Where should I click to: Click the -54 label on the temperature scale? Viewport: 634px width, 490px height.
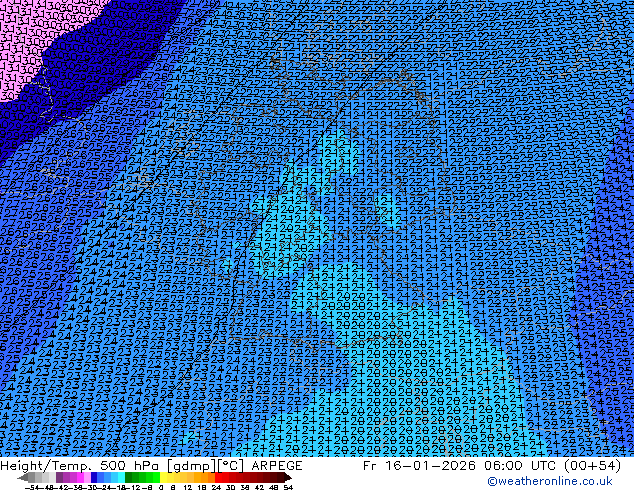(32, 487)
